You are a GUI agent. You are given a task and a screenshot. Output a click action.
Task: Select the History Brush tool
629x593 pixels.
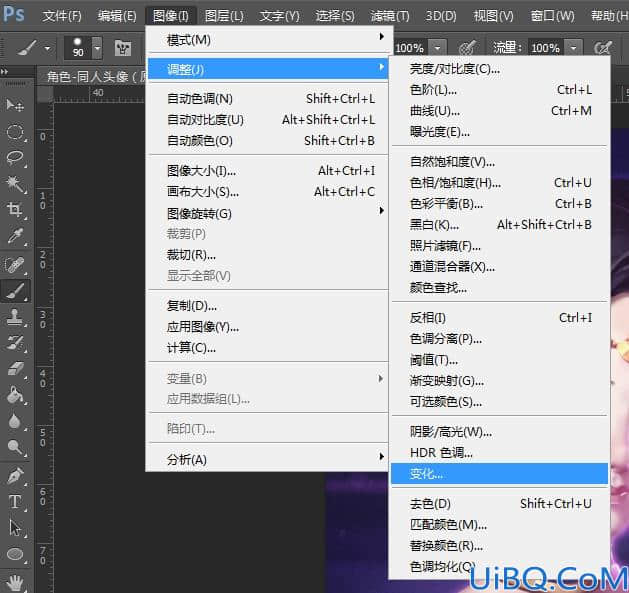[15, 343]
